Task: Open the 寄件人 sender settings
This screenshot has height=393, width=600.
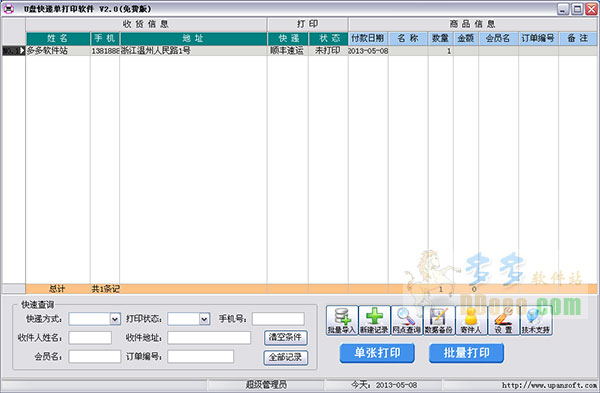Action: pyautogui.click(x=471, y=320)
